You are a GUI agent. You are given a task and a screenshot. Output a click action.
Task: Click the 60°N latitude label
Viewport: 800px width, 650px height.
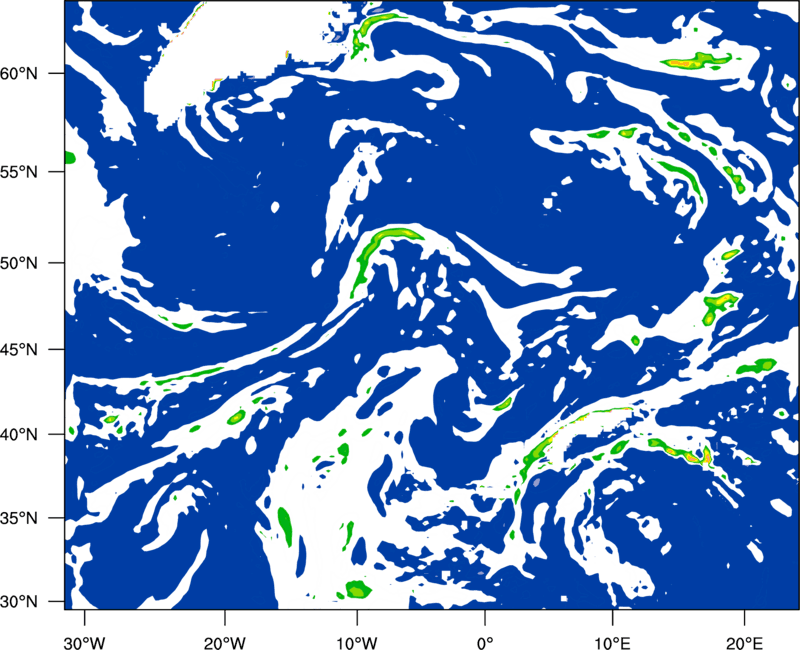point(19,74)
